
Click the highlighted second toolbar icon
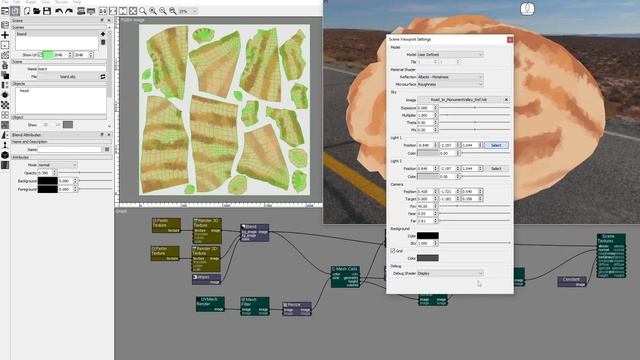[x=15, y=11]
